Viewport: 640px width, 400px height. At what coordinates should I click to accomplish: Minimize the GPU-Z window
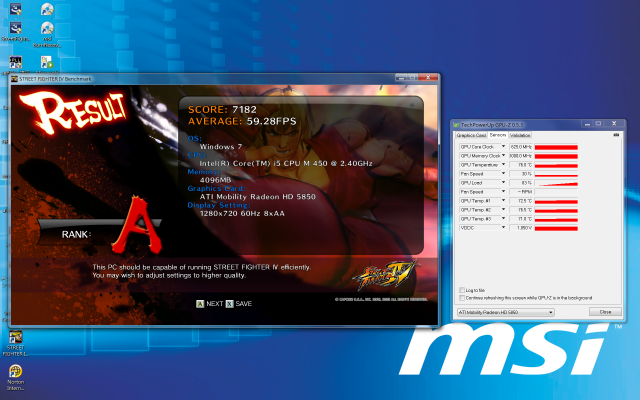587,124
